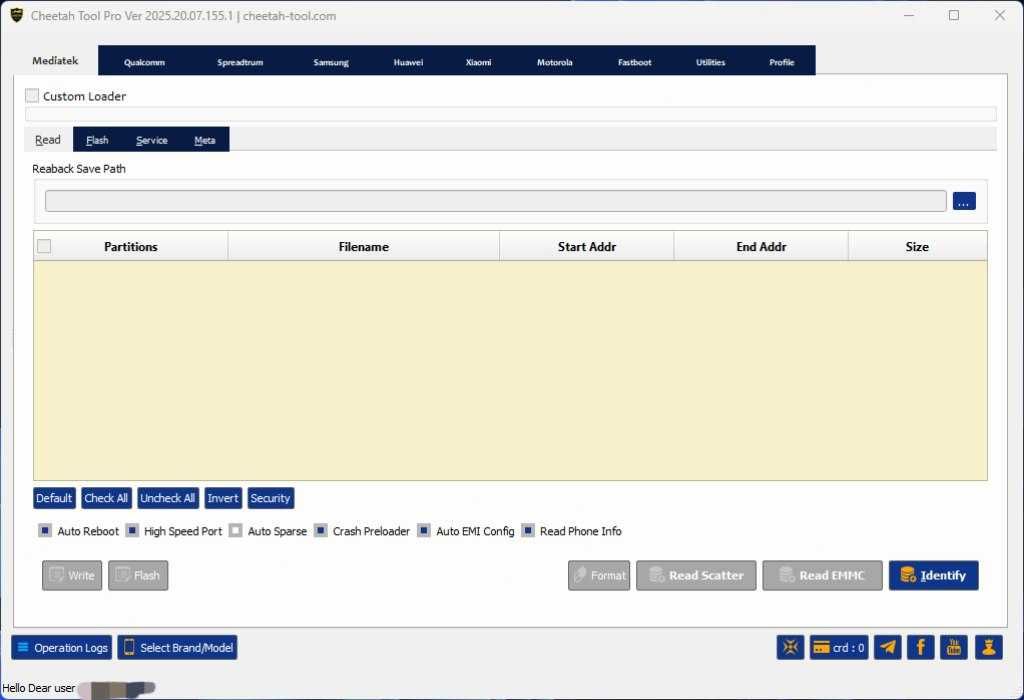Image resolution: width=1024 pixels, height=700 pixels.
Task: Go to the Xiaomi tab
Action: 478,62
